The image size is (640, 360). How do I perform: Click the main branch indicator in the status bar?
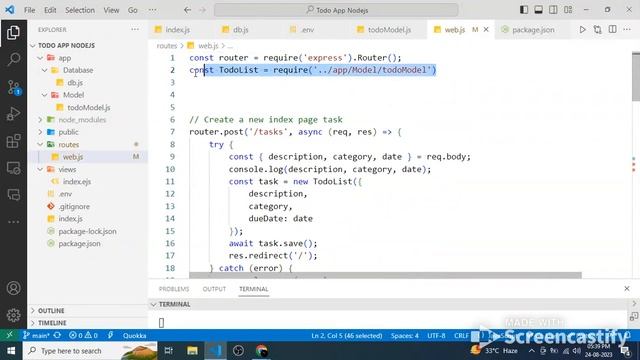click(36, 336)
